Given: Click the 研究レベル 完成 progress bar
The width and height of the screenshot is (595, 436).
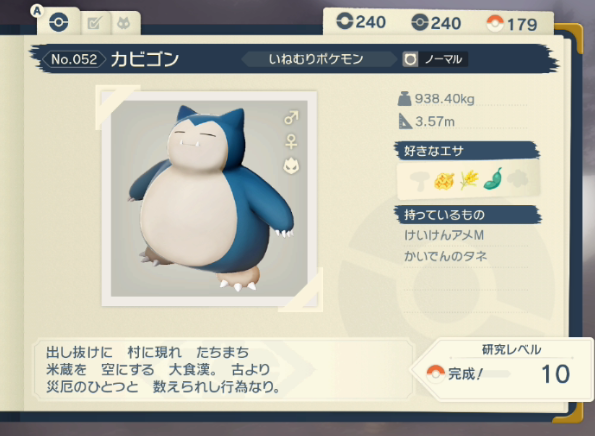Looking at the screenshot, I should click(479, 374).
